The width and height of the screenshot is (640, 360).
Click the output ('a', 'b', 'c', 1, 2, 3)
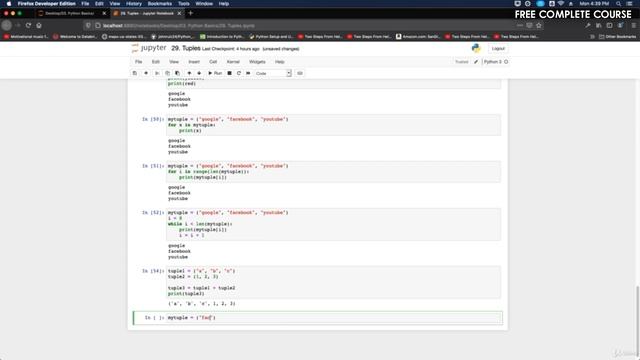coord(202,304)
